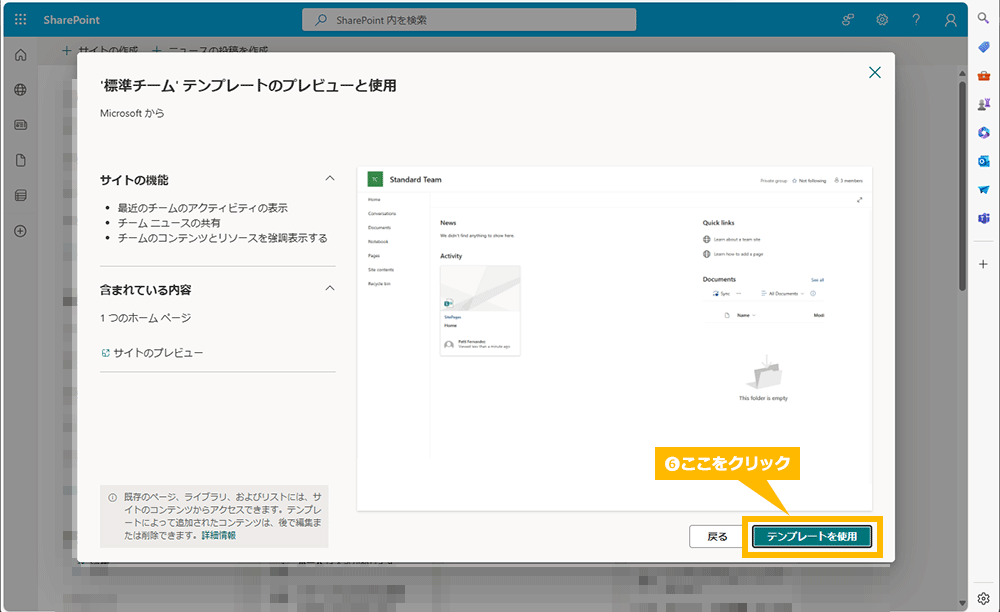Click the info icon in the notice box

click(112, 497)
